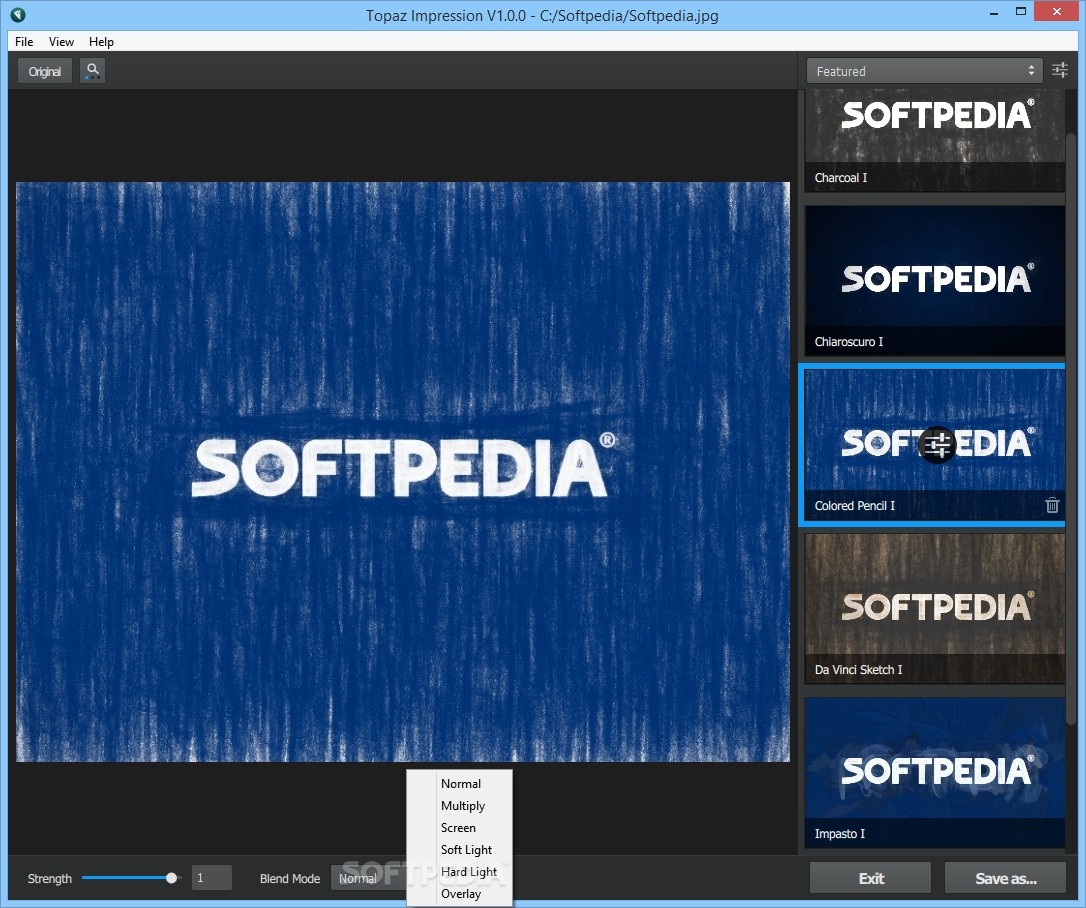The height and width of the screenshot is (908, 1086).
Task: Open the preset settings sliders icon
Action: coord(1060,71)
